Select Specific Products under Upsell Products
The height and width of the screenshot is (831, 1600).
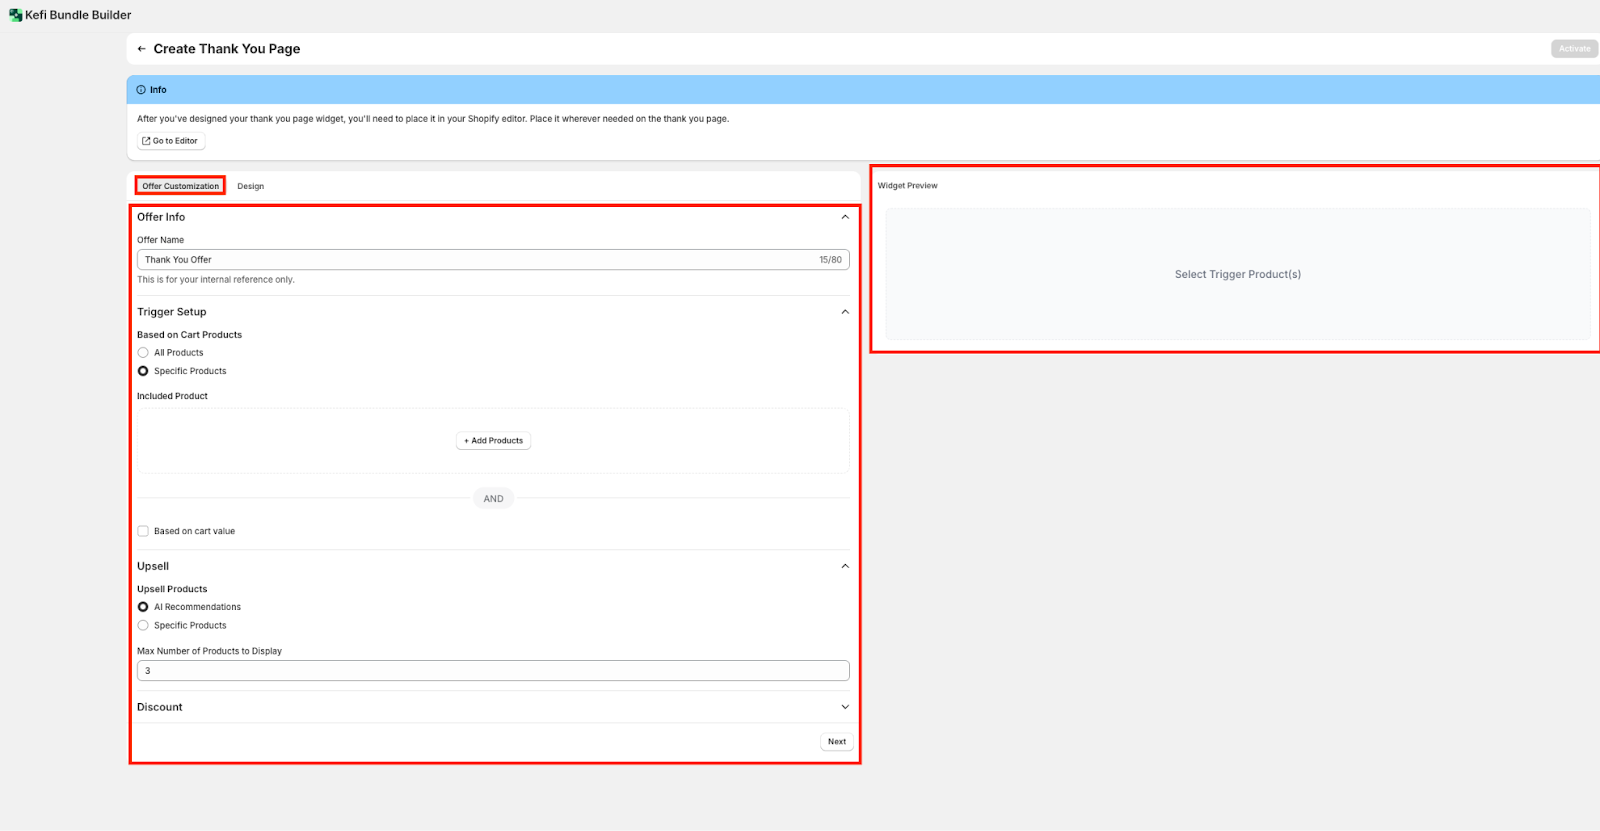143,625
